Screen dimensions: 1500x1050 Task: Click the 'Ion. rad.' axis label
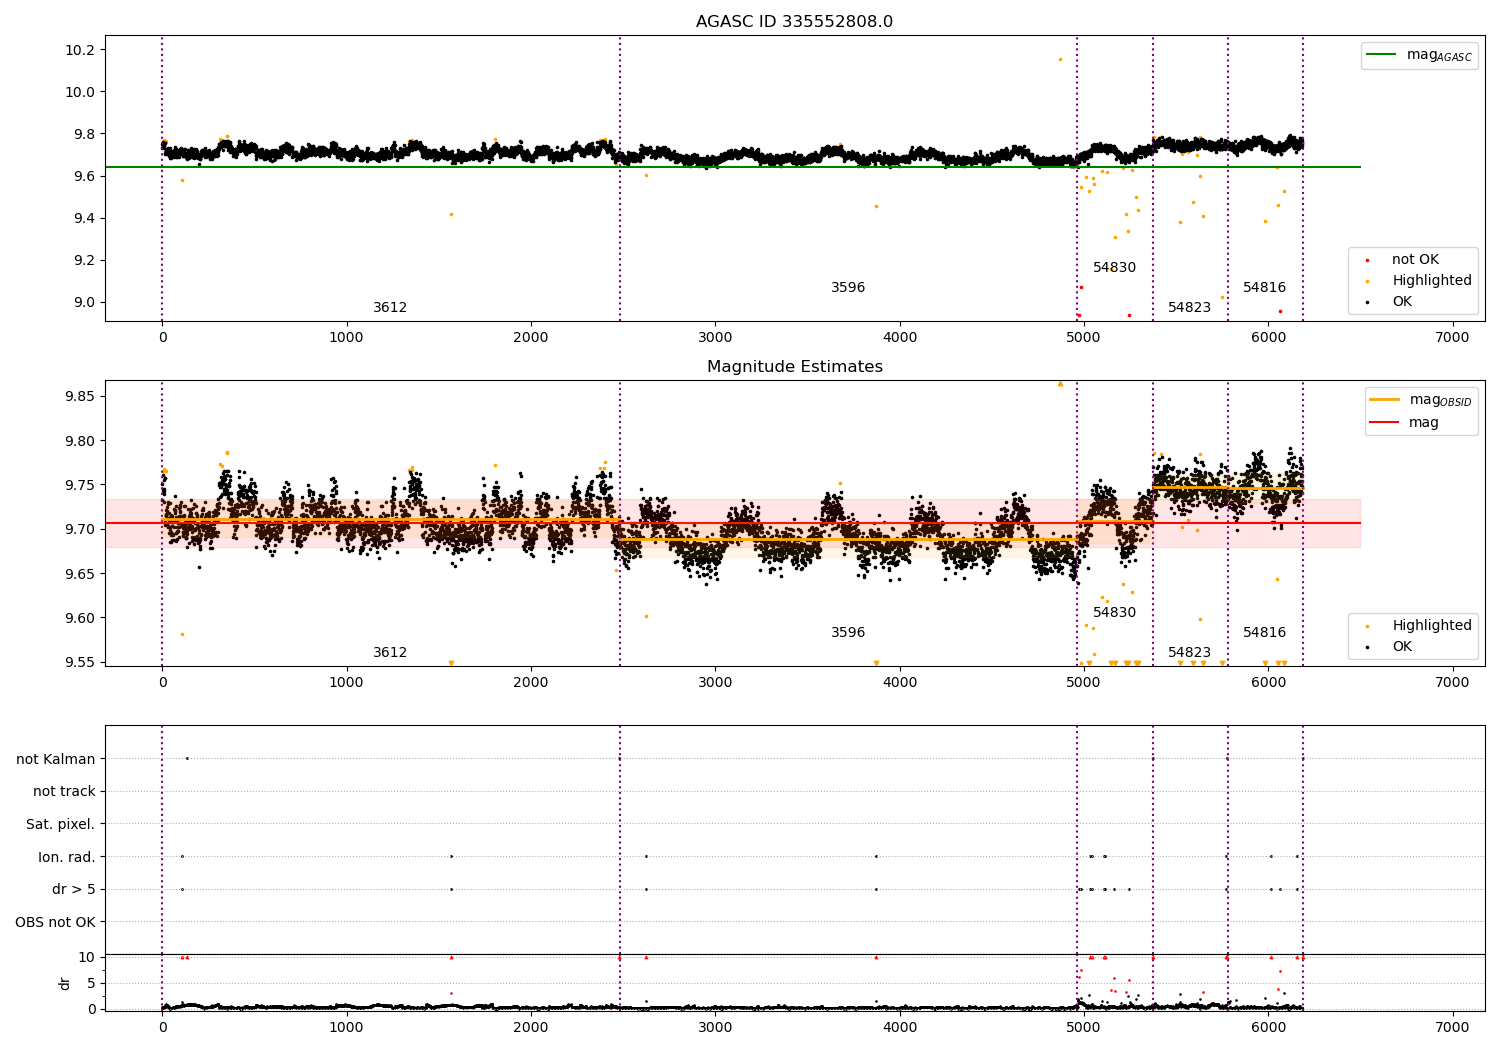[x=67, y=857]
